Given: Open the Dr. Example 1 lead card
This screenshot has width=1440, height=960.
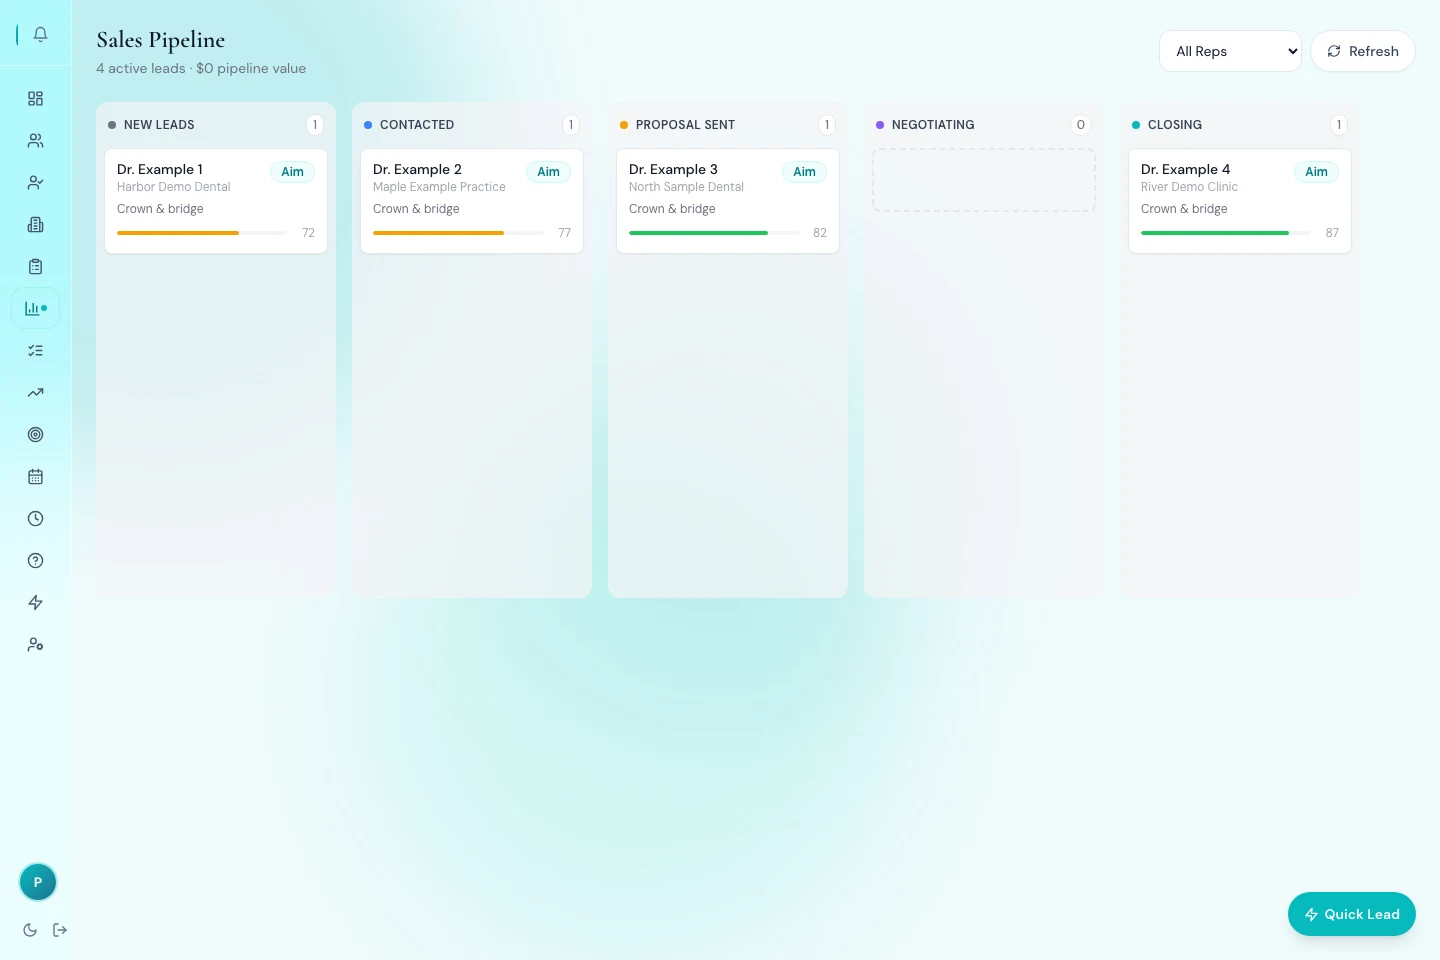Looking at the screenshot, I should pos(216,201).
